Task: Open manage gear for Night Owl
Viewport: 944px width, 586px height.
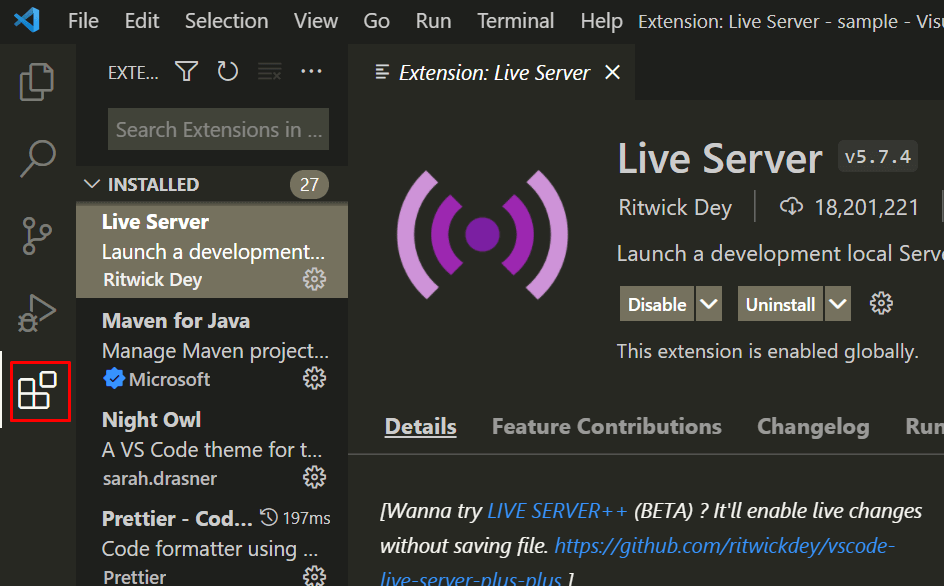Action: click(314, 477)
